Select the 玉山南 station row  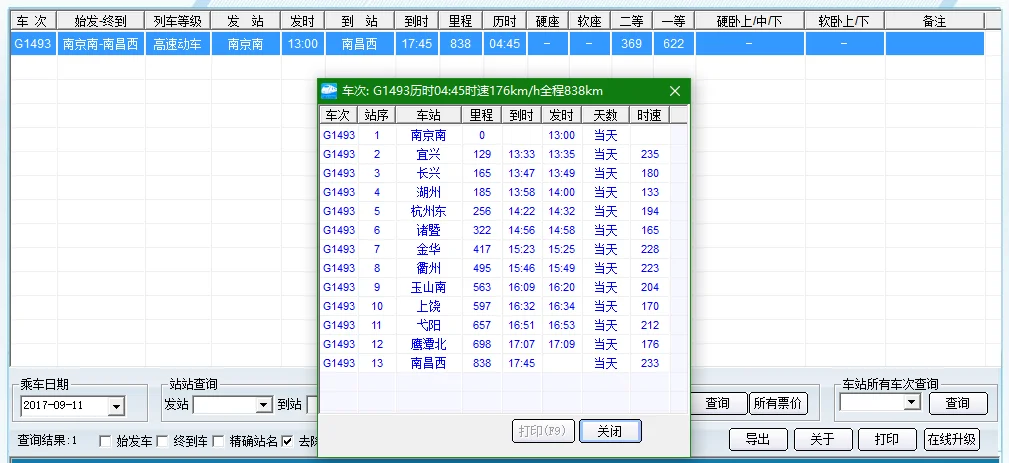pyautogui.click(x=495, y=287)
